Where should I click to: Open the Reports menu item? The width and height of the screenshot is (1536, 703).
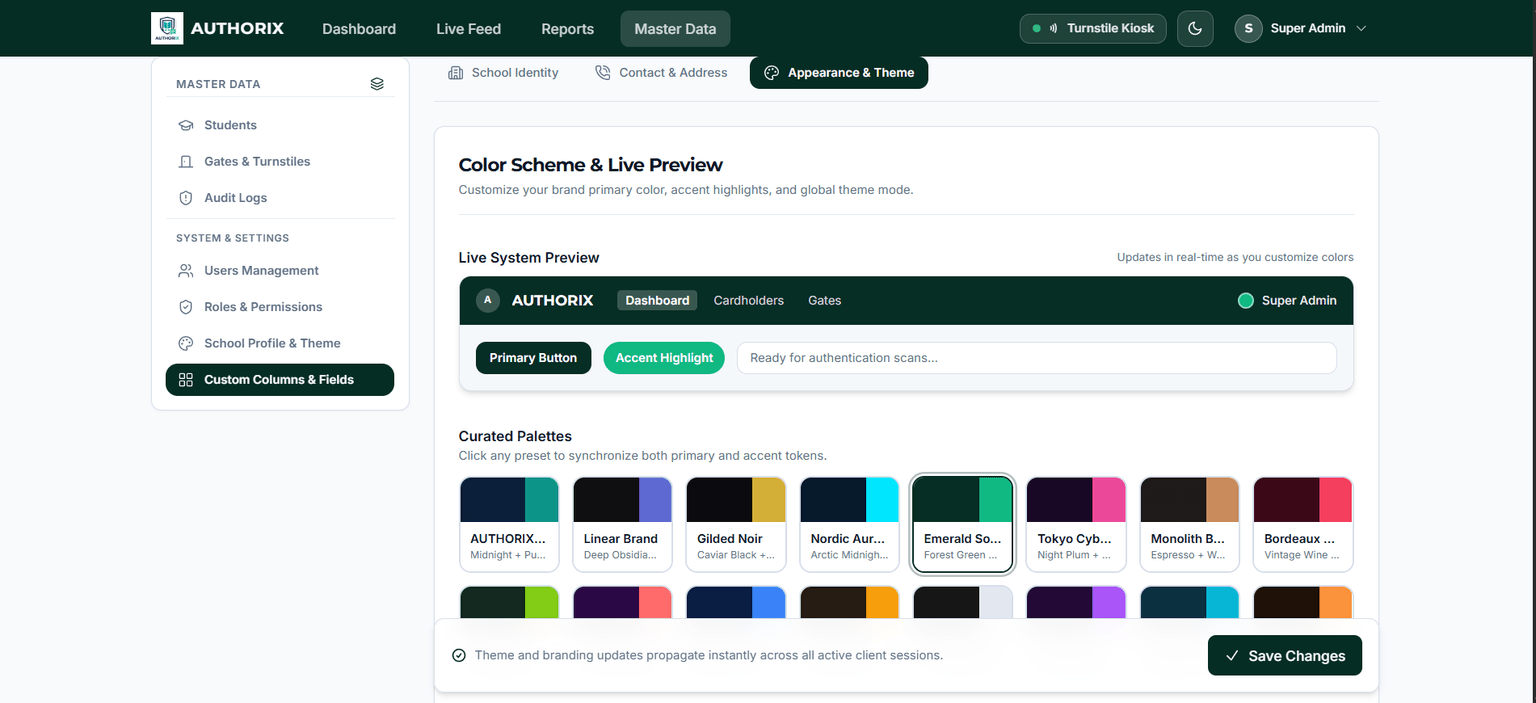coord(568,29)
